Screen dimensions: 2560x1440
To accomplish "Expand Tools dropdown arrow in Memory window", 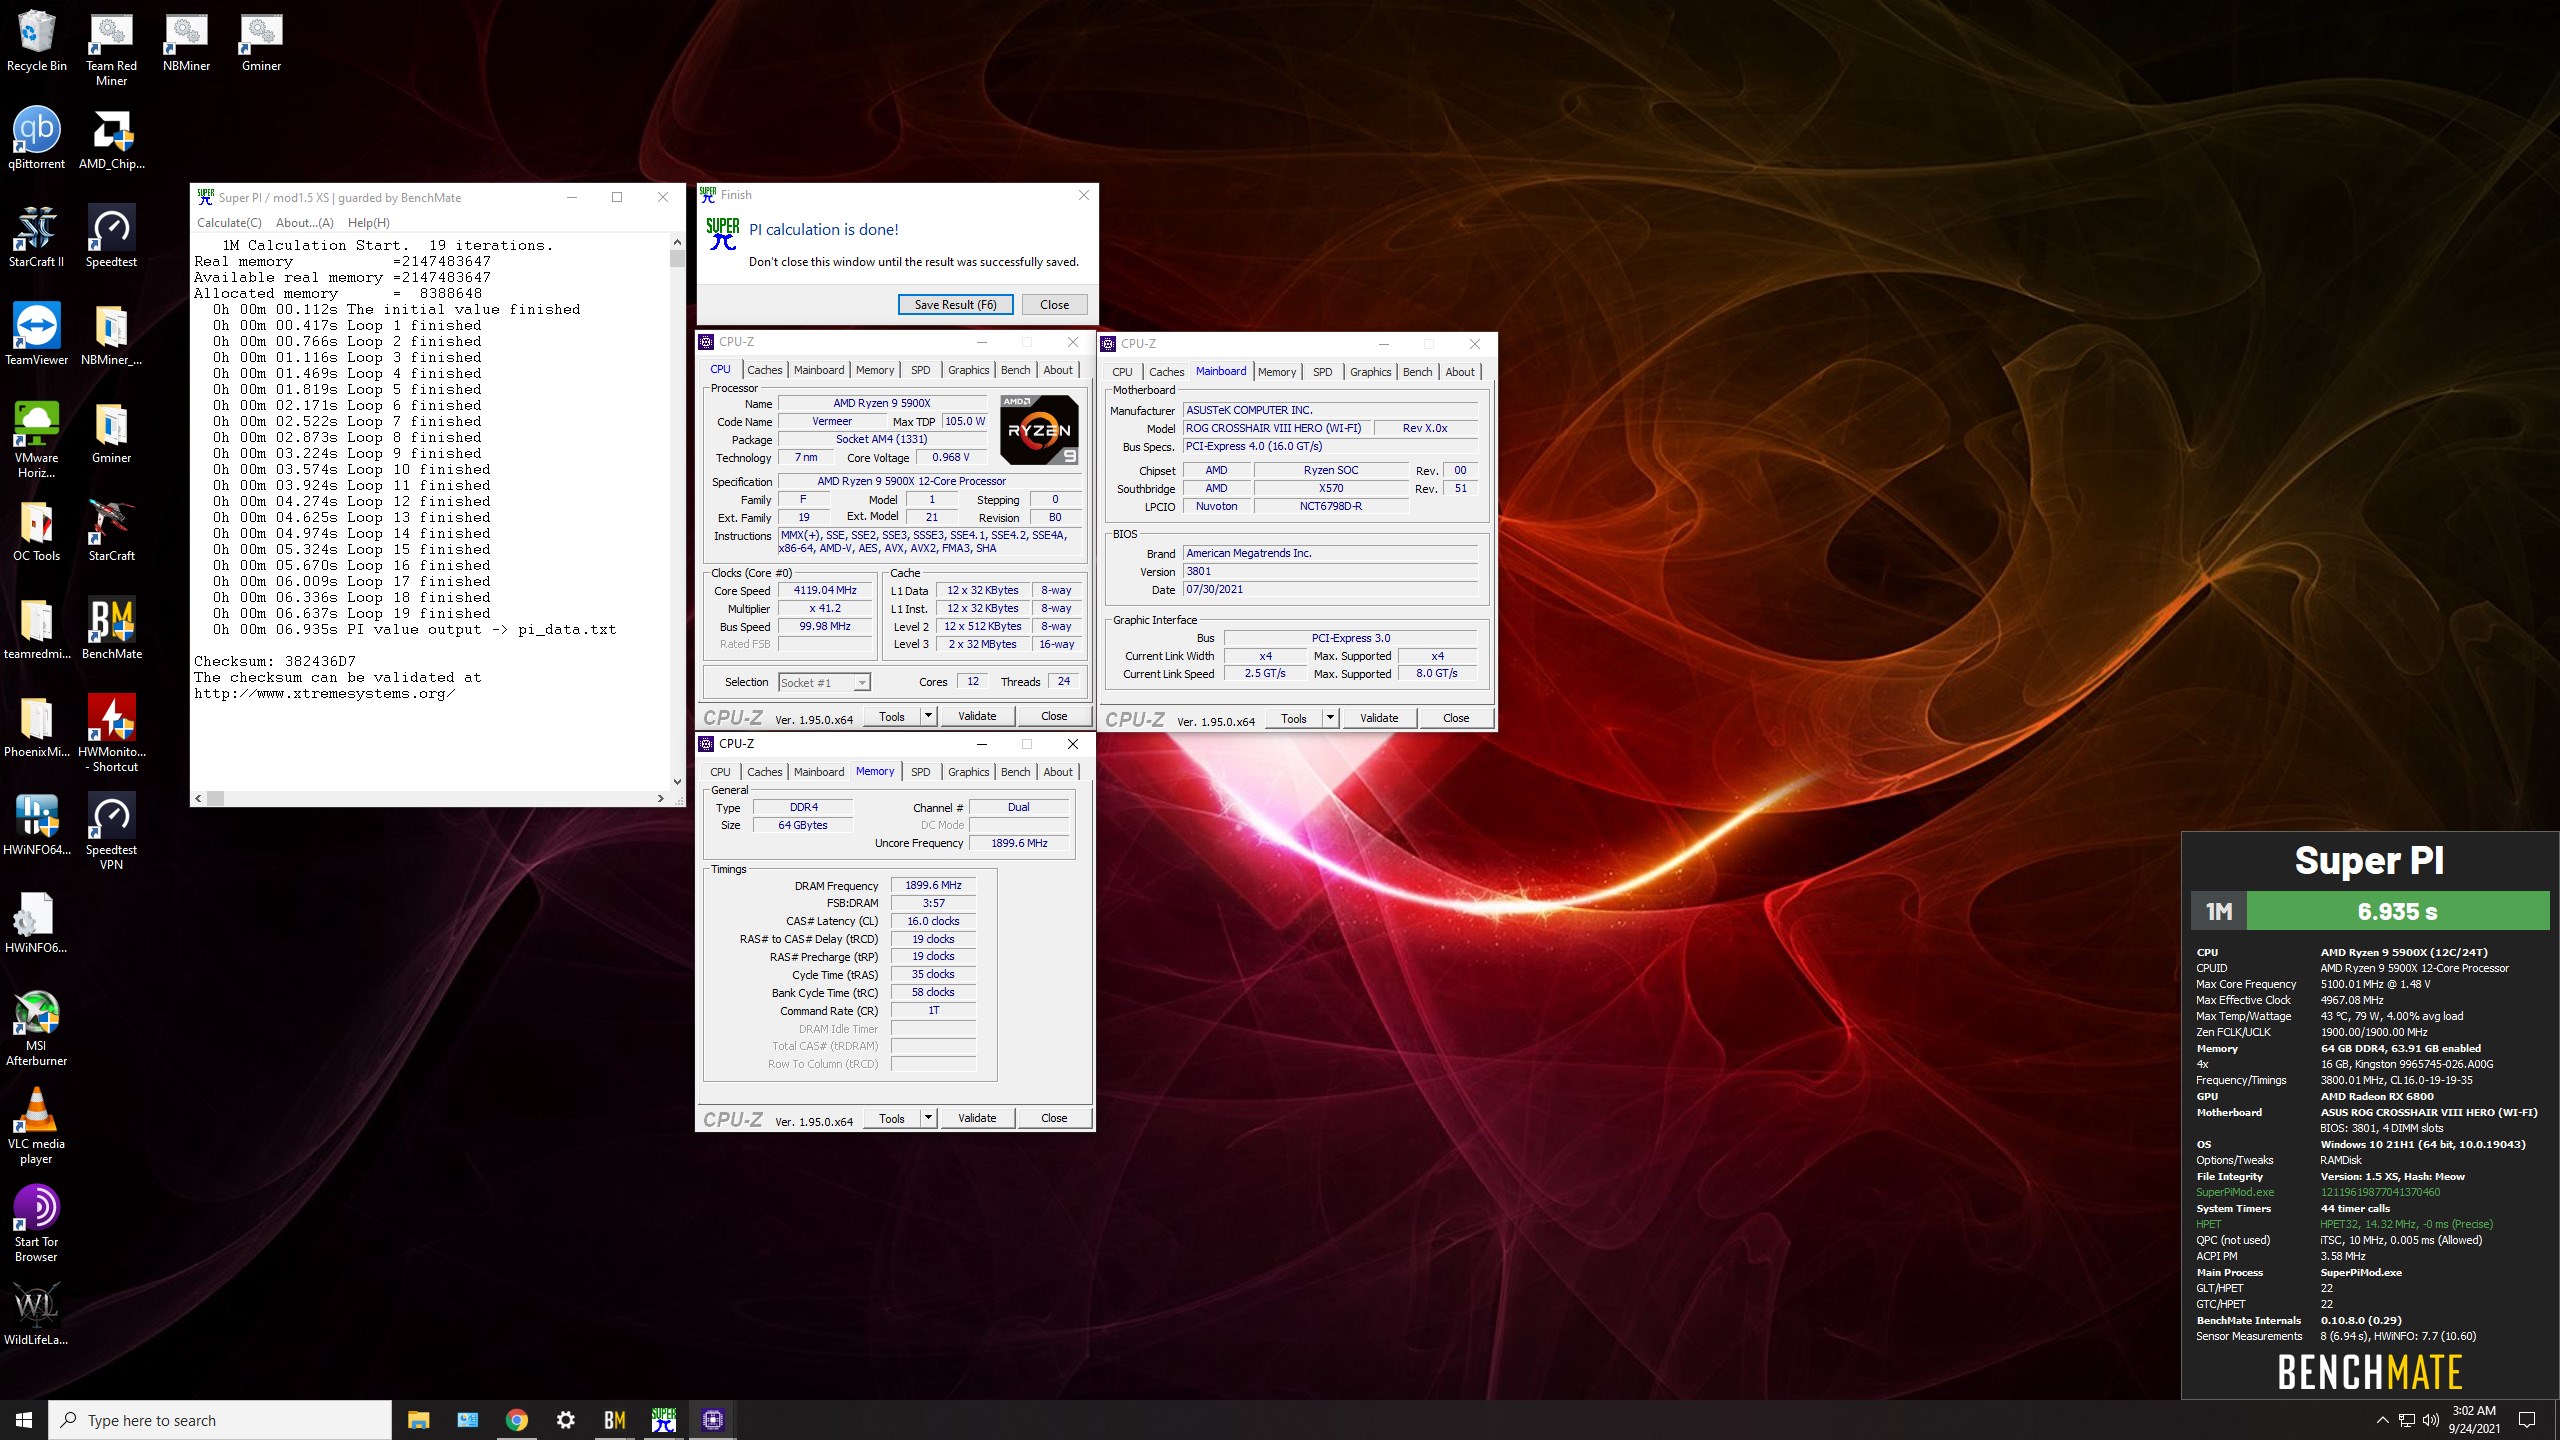I will point(928,1118).
